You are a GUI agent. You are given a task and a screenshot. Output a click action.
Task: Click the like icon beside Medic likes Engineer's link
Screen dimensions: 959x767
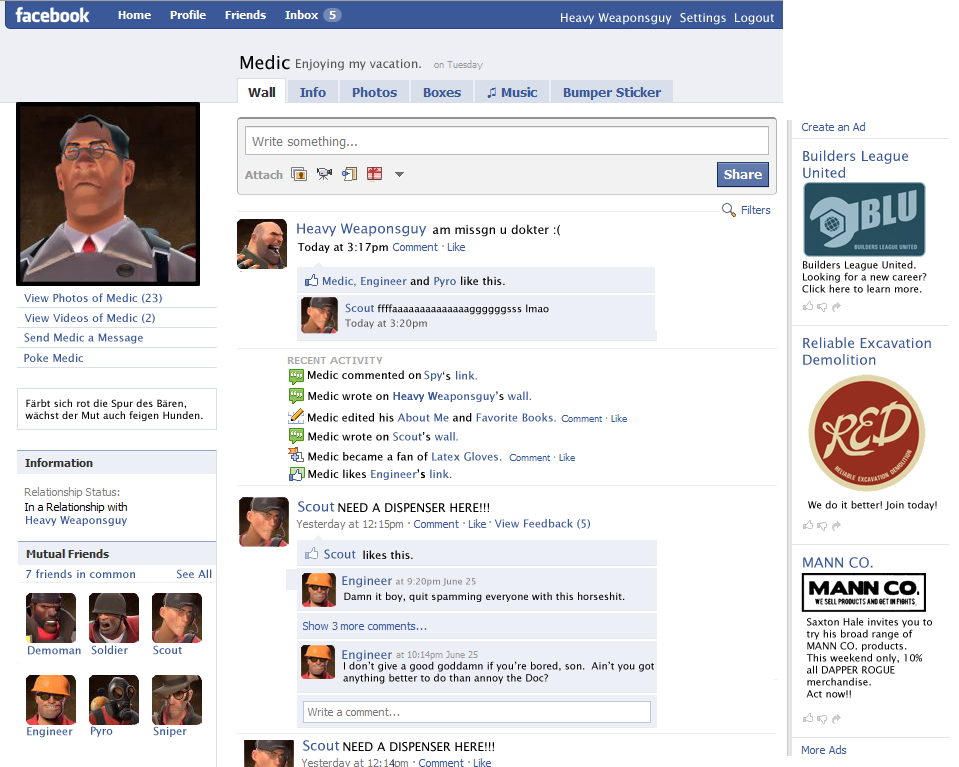click(296, 474)
